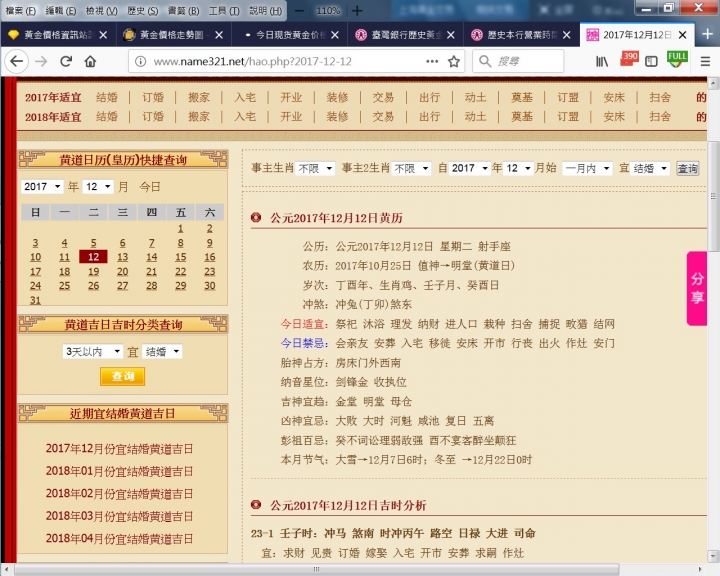720x576 pixels.
Task: Click the pink 分享 share tab
Action: pos(698,289)
